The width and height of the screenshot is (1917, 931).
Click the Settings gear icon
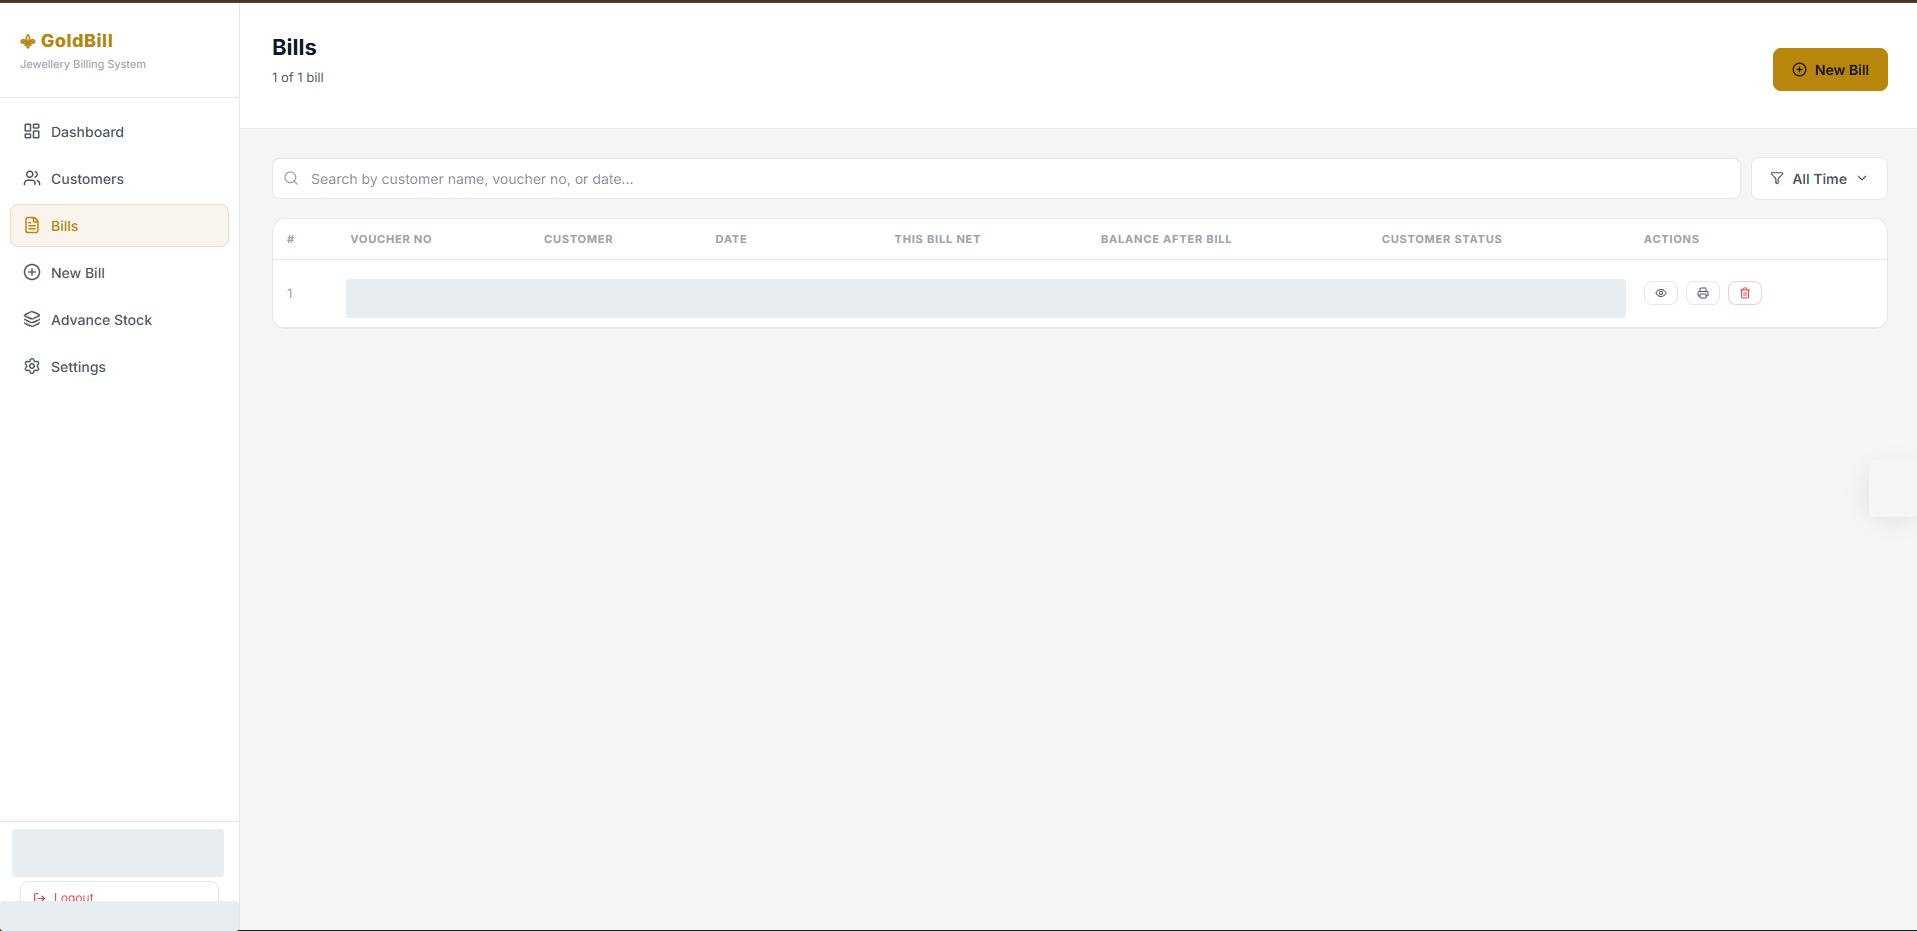32,367
